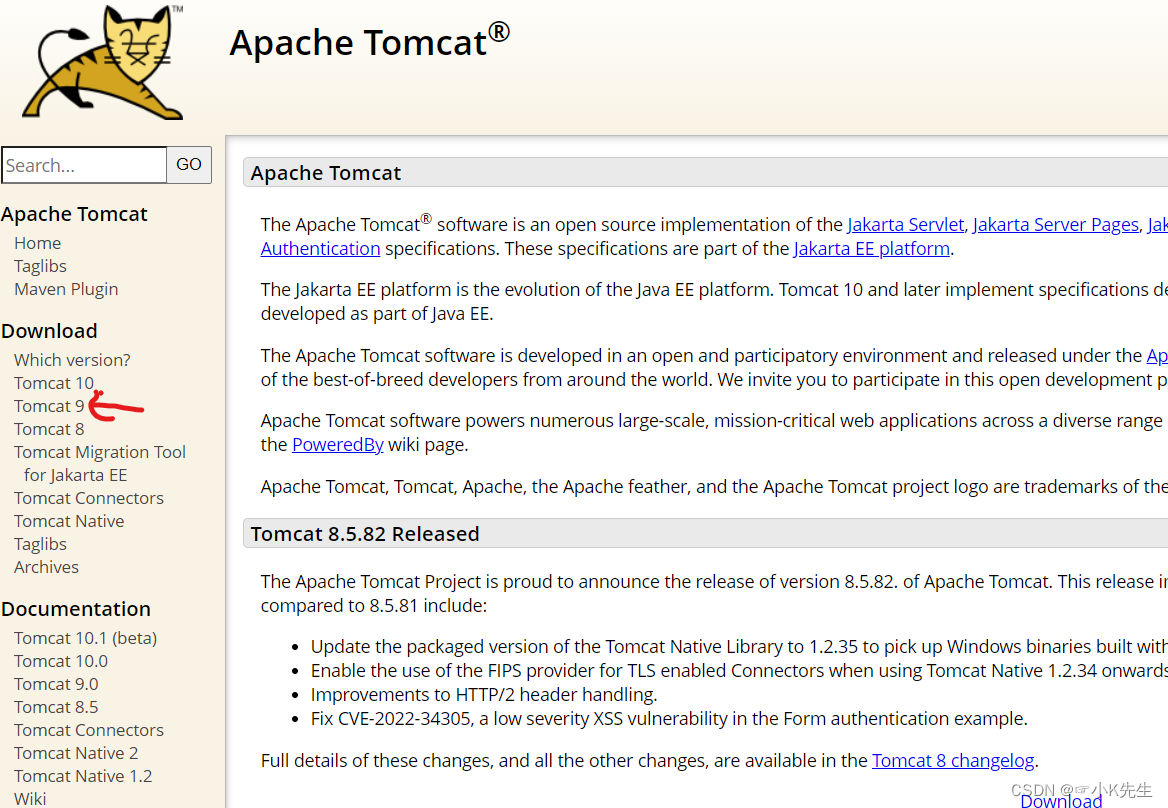
Task: Open Taglibs under Download section
Action: (x=40, y=544)
